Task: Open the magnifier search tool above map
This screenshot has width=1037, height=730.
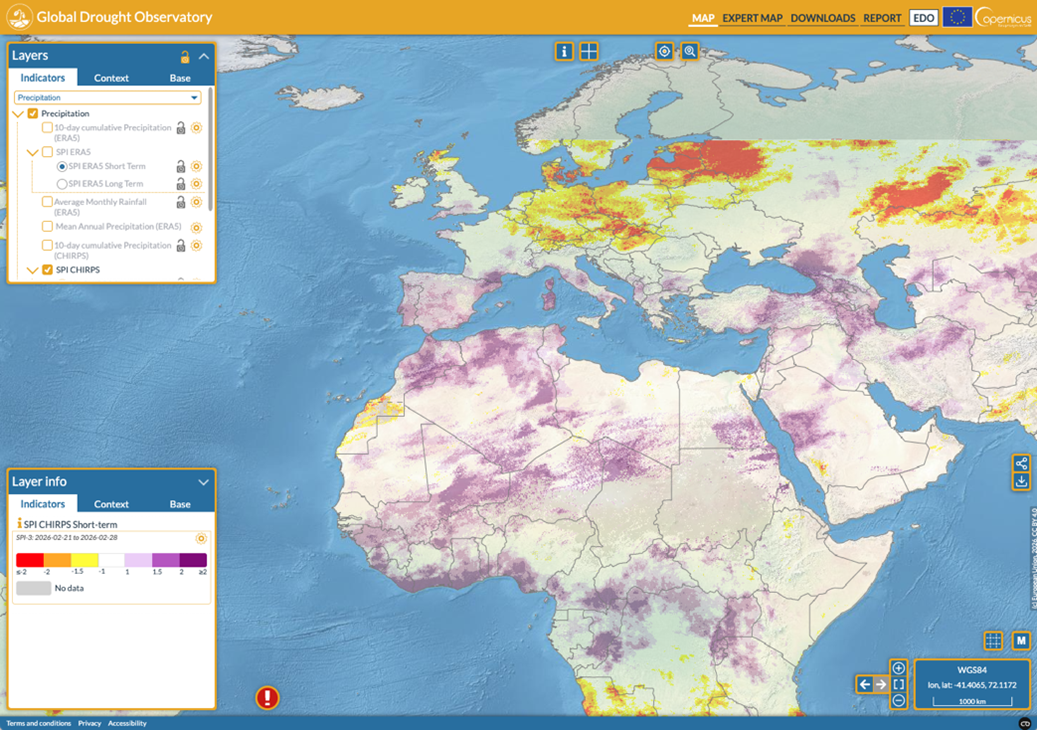Action: [x=690, y=51]
